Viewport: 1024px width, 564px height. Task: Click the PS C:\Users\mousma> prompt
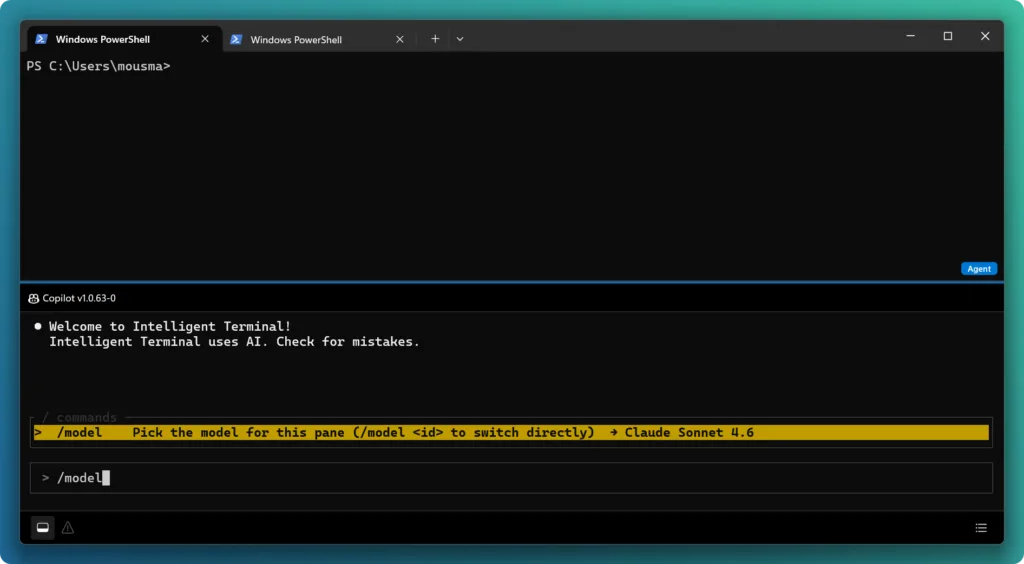click(x=99, y=66)
